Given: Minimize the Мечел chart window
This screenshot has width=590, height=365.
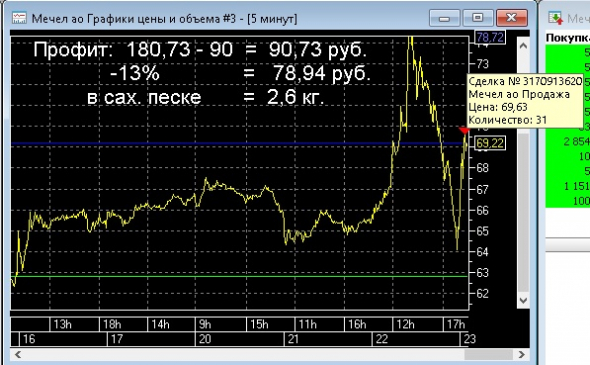Looking at the screenshot, I should 444,18.
